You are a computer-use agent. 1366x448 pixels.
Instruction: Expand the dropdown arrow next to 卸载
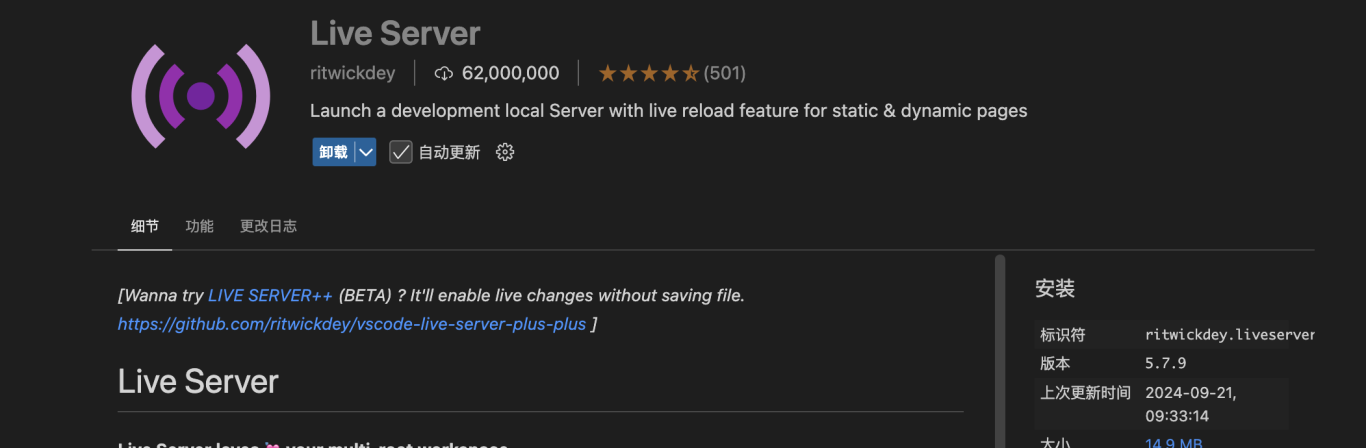click(366, 152)
